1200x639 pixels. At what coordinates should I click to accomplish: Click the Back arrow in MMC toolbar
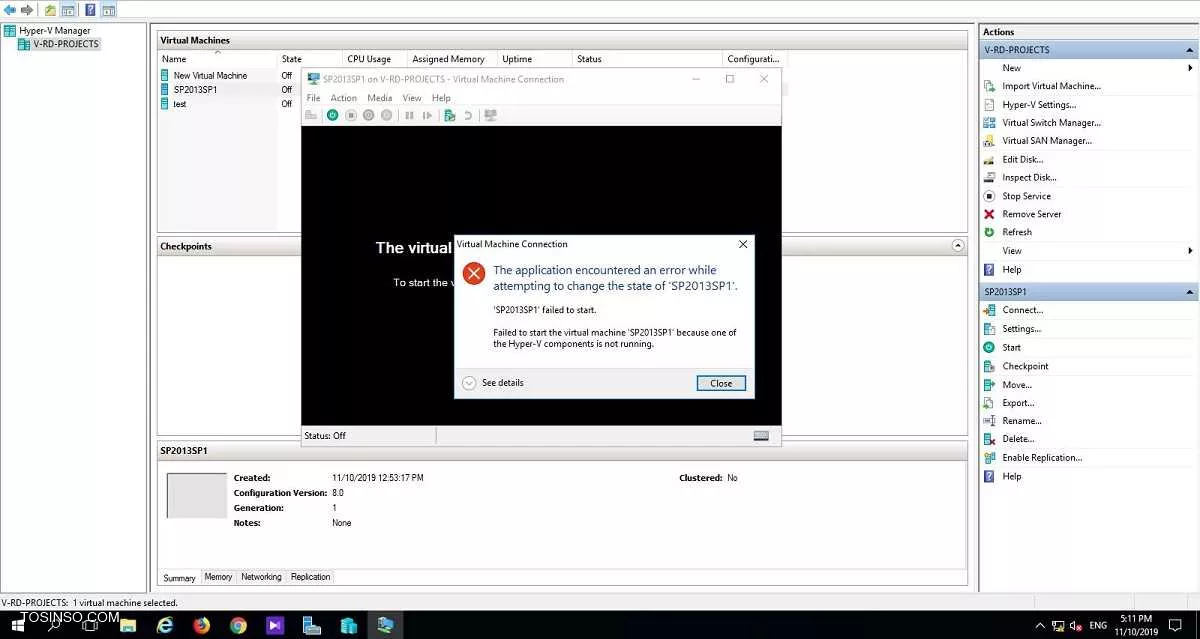[x=11, y=10]
